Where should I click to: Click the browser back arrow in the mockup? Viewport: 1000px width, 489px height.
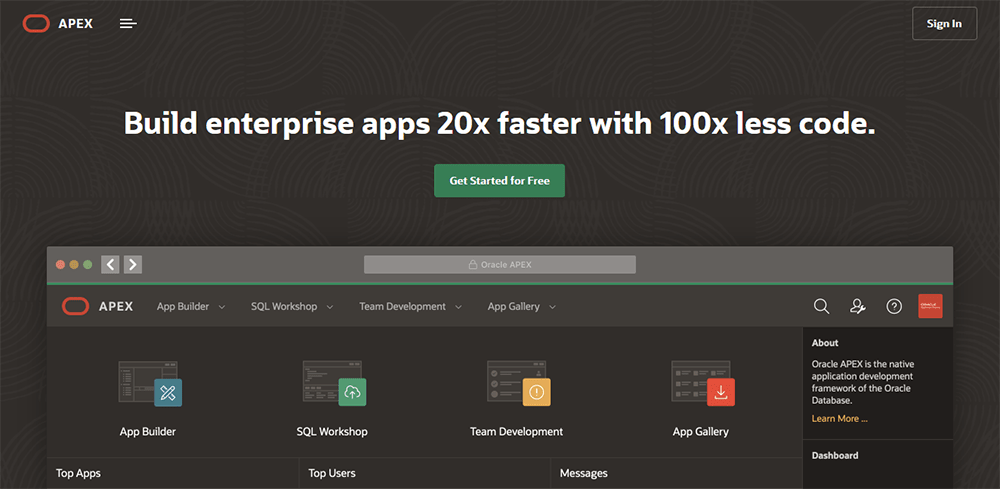point(110,264)
